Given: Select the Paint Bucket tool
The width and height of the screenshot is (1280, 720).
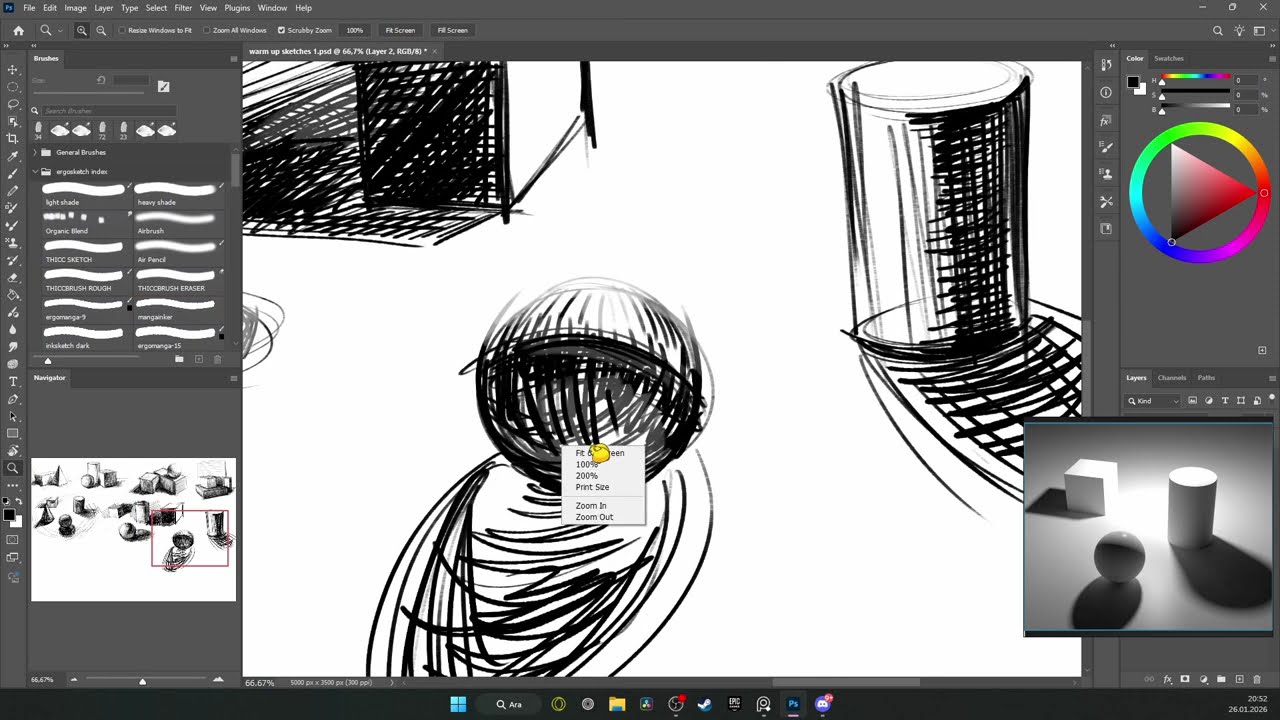Looking at the screenshot, I should pyautogui.click(x=13, y=295).
